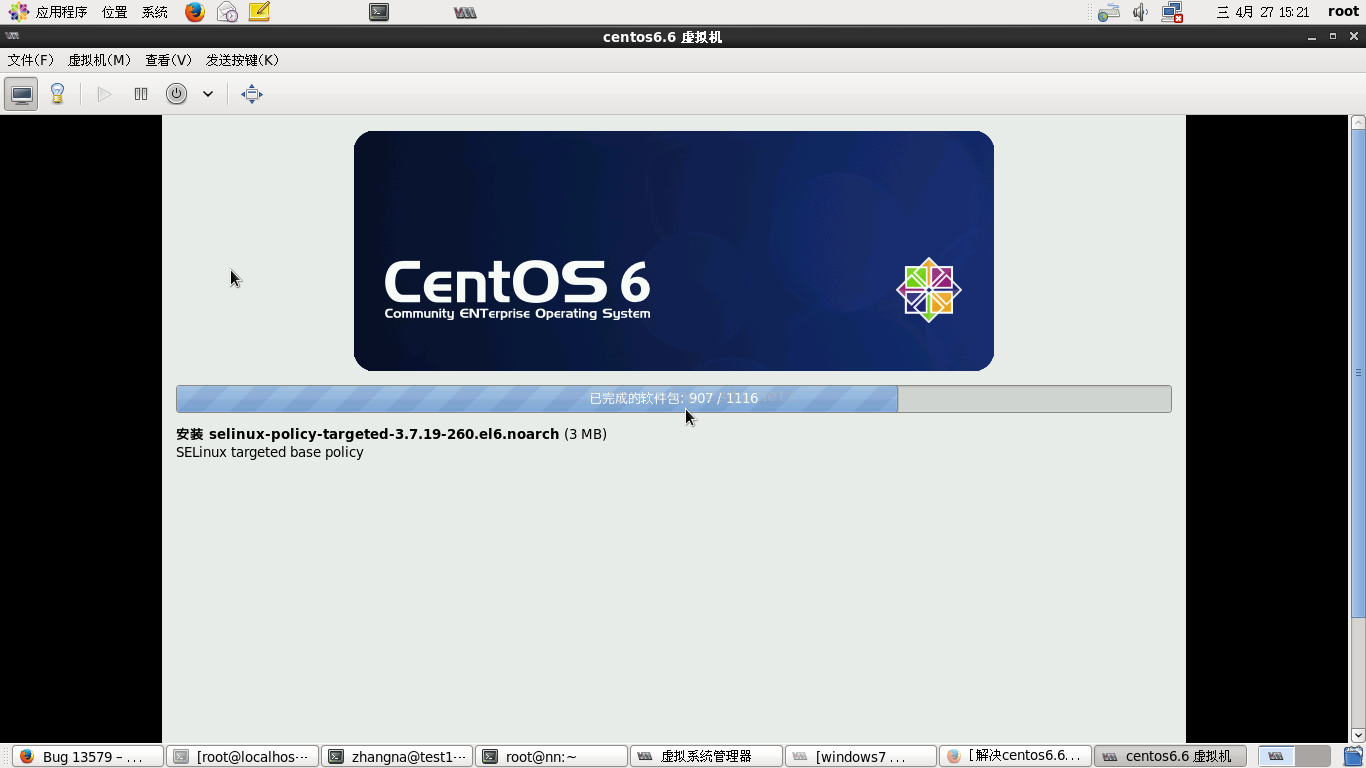
Task: Switch to [解决centos6.6 Firefox taskbar window
Action: click(1015, 756)
